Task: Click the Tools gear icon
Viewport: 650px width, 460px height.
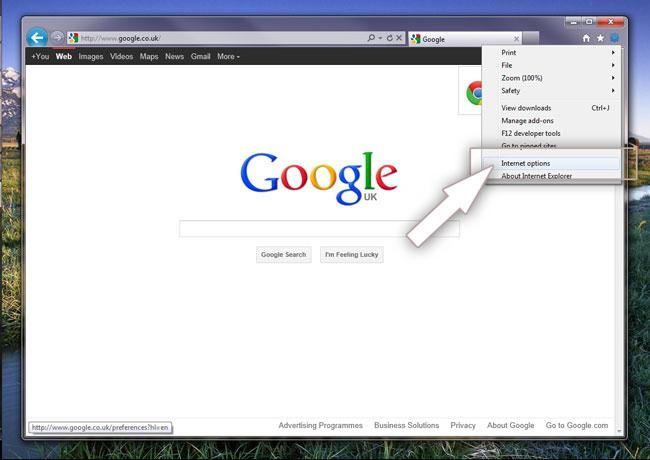Action: (614, 38)
